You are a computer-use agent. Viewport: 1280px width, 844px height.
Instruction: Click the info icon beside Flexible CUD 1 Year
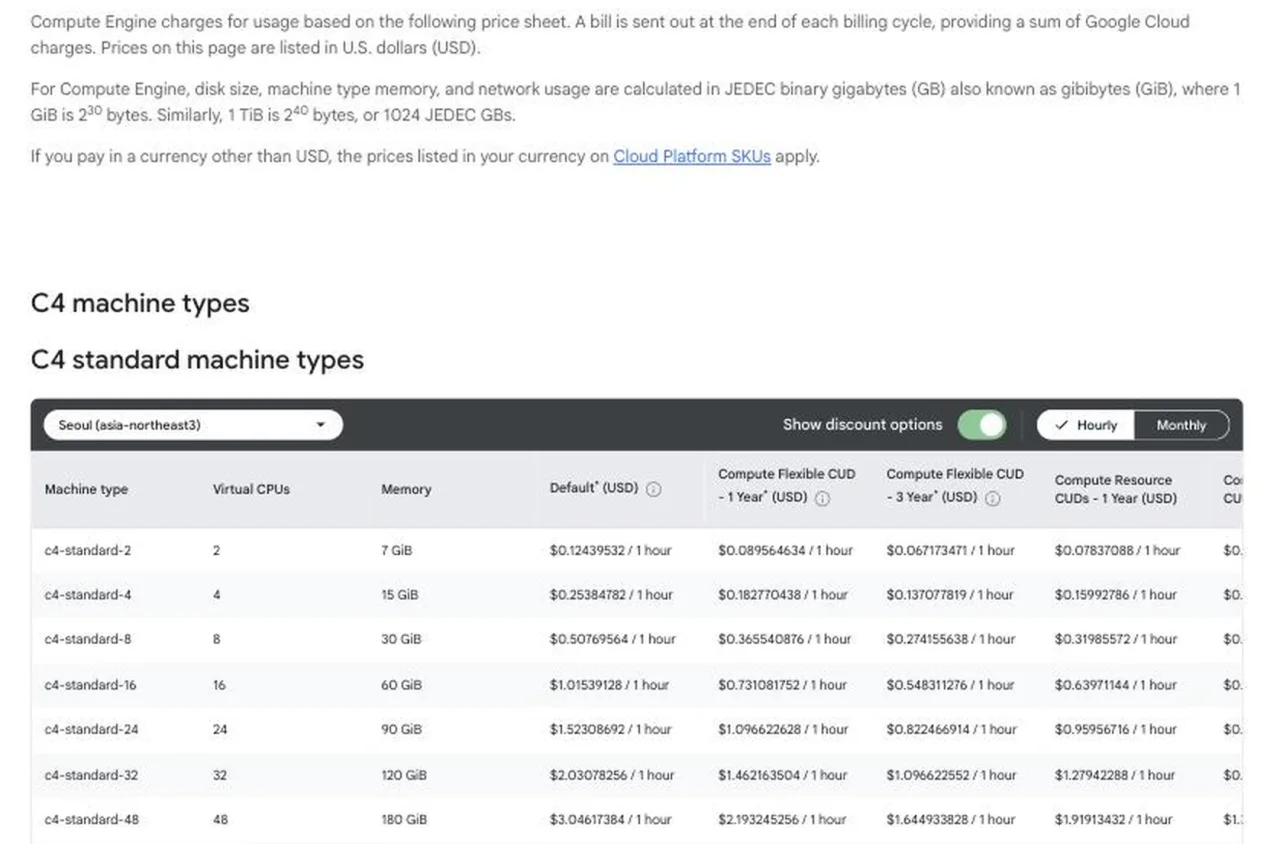(x=823, y=498)
